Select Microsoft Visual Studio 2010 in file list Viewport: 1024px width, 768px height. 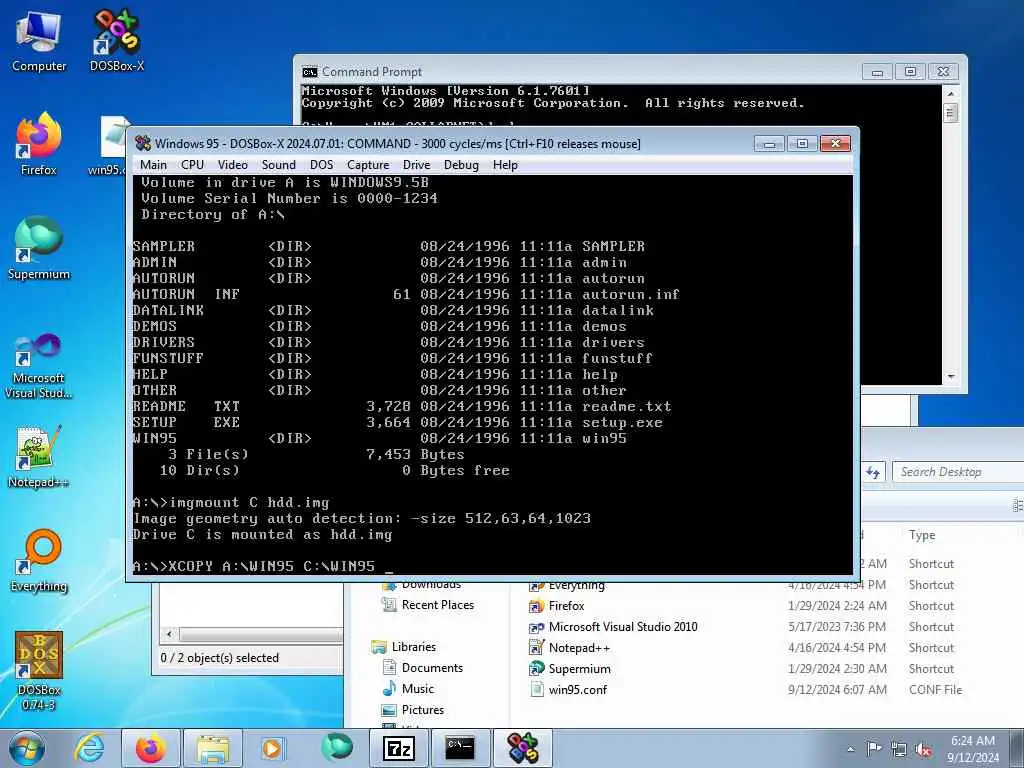pyautogui.click(x=613, y=626)
